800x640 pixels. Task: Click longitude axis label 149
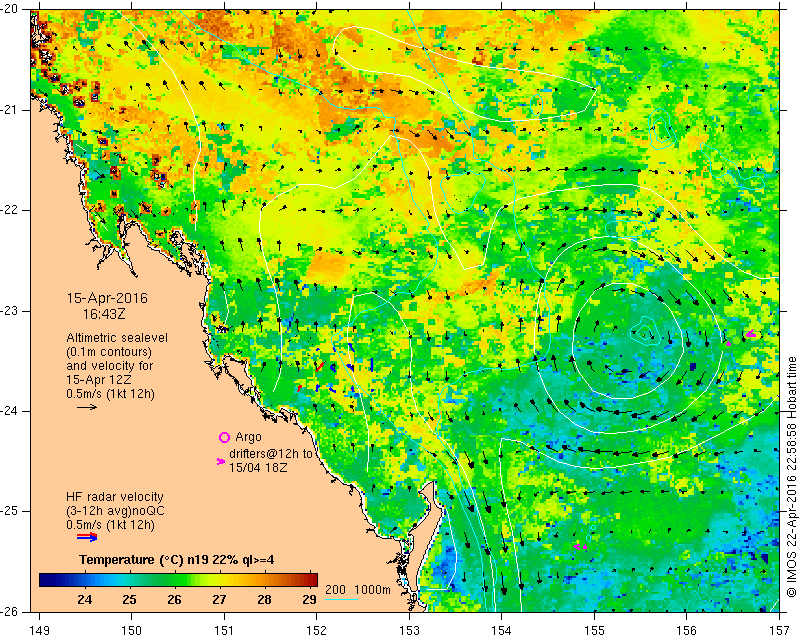point(39,630)
